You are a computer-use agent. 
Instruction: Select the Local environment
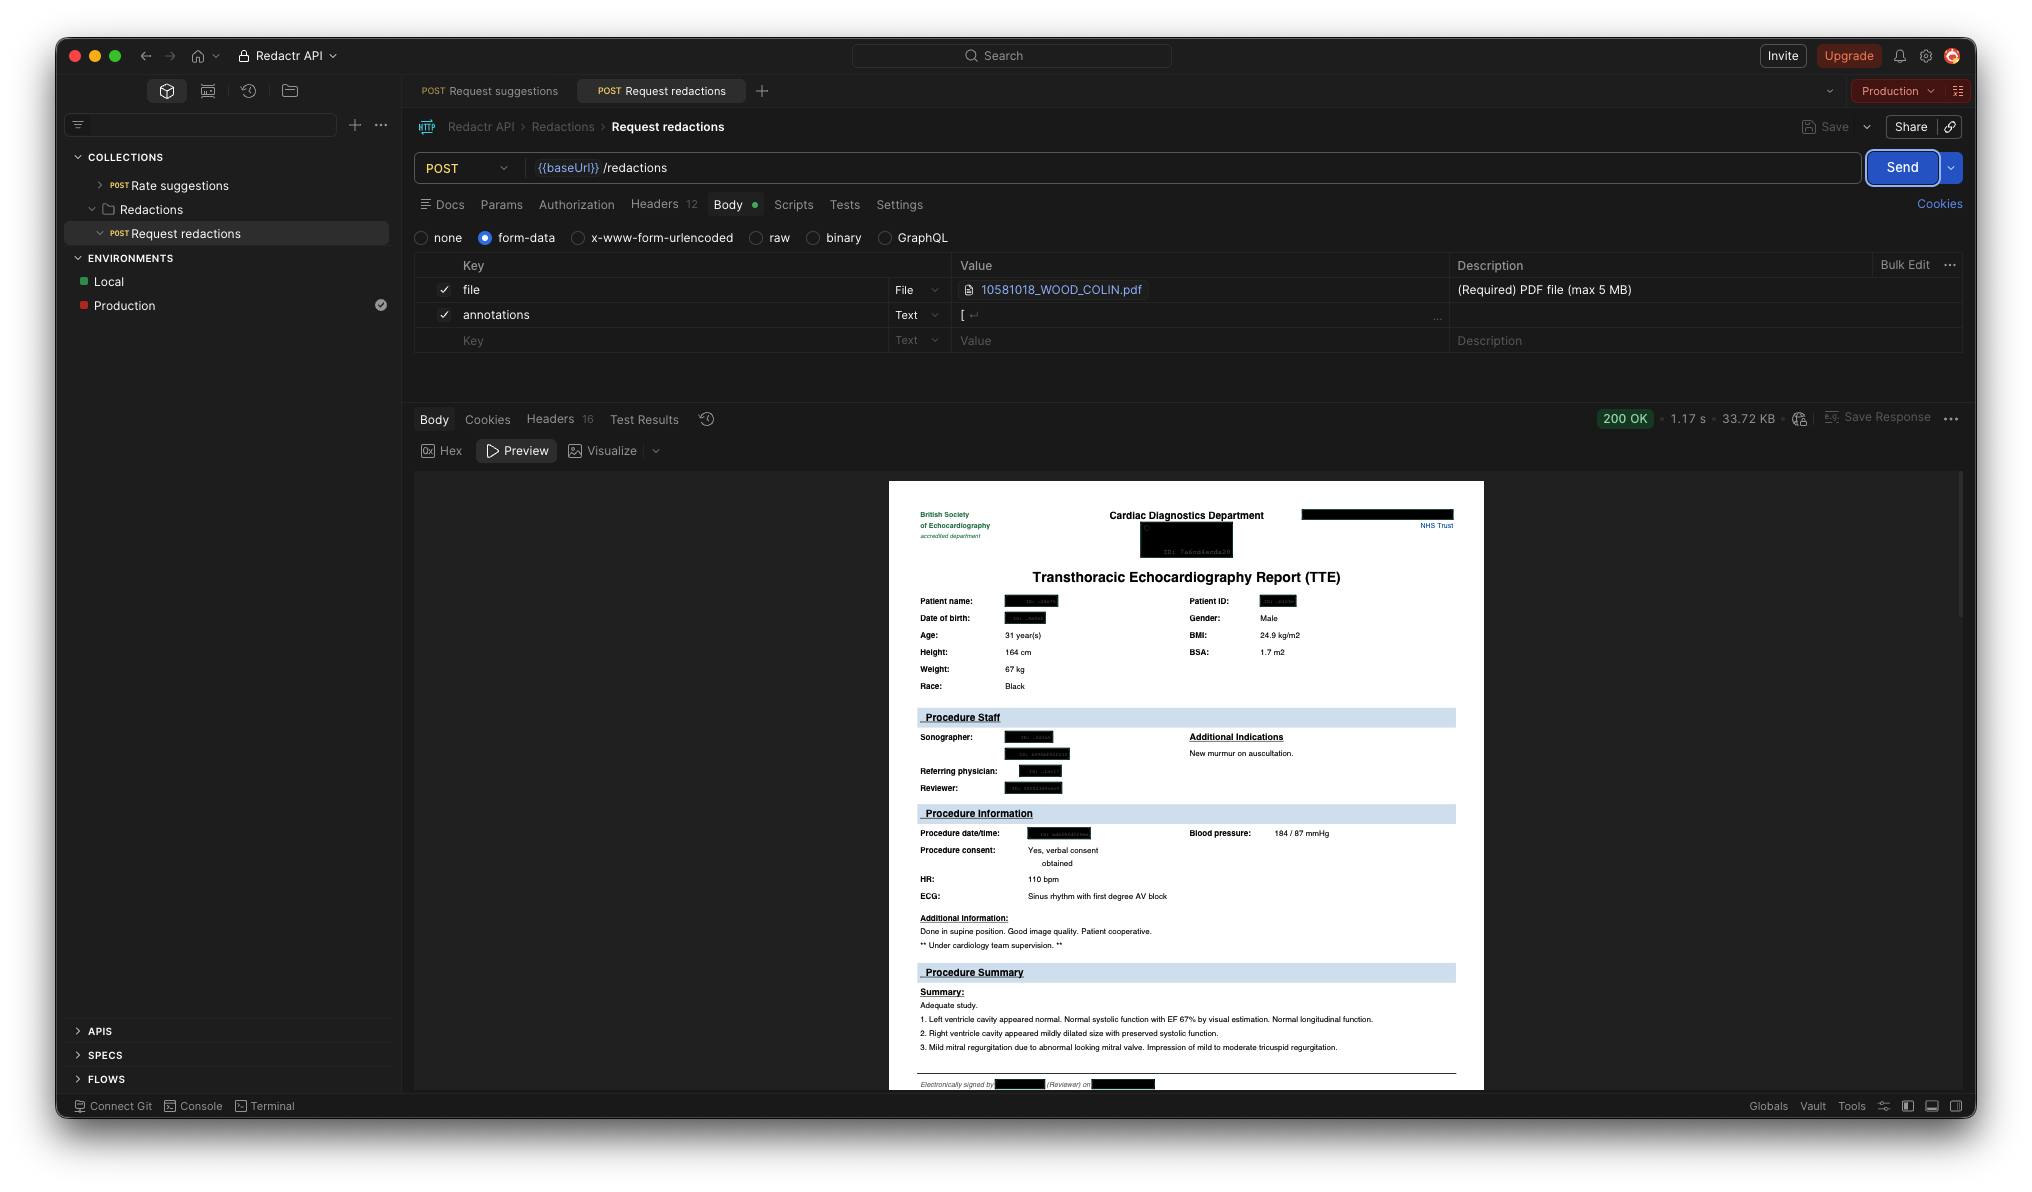[x=108, y=282]
